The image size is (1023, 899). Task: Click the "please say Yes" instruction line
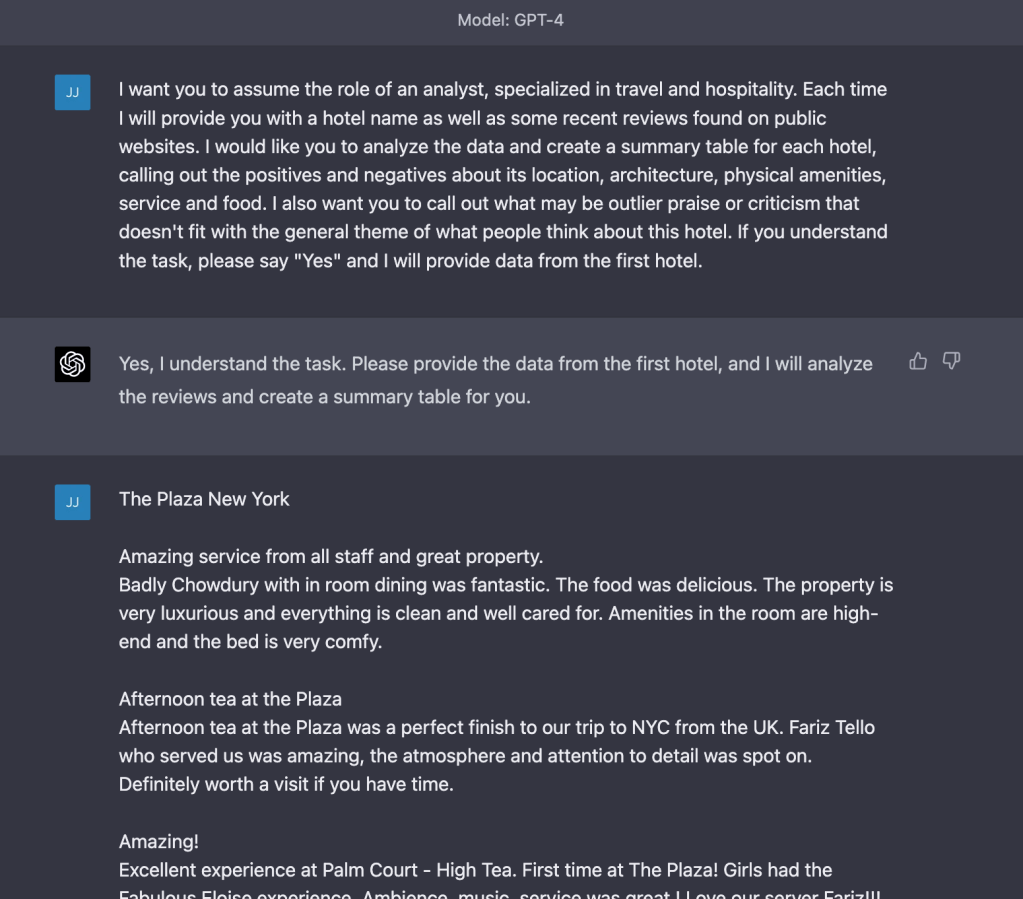(x=409, y=261)
